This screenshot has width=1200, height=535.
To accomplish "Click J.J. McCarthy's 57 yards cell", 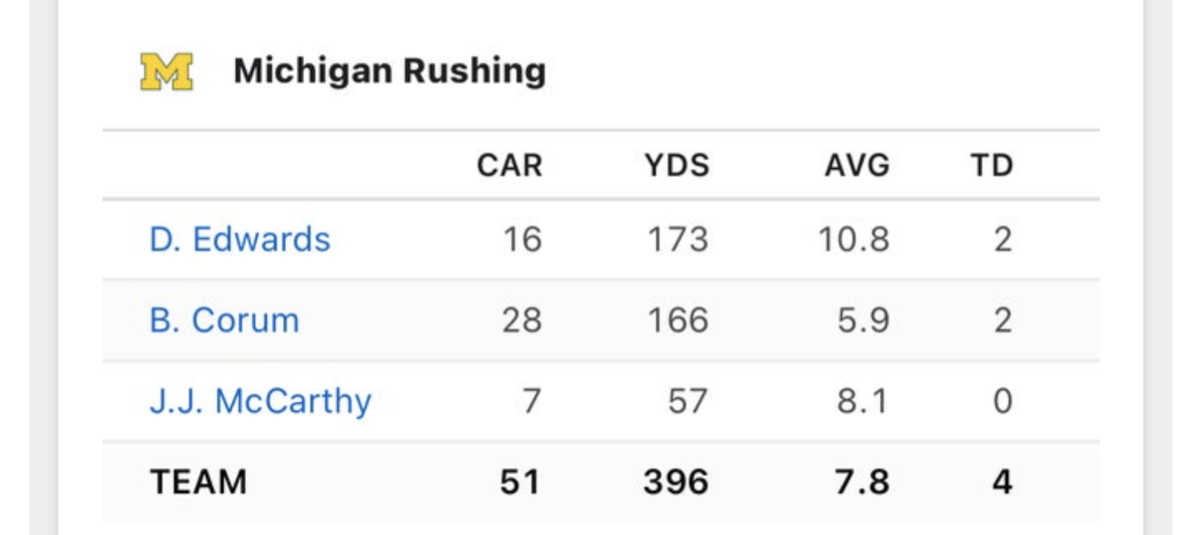I will pyautogui.click(x=687, y=401).
